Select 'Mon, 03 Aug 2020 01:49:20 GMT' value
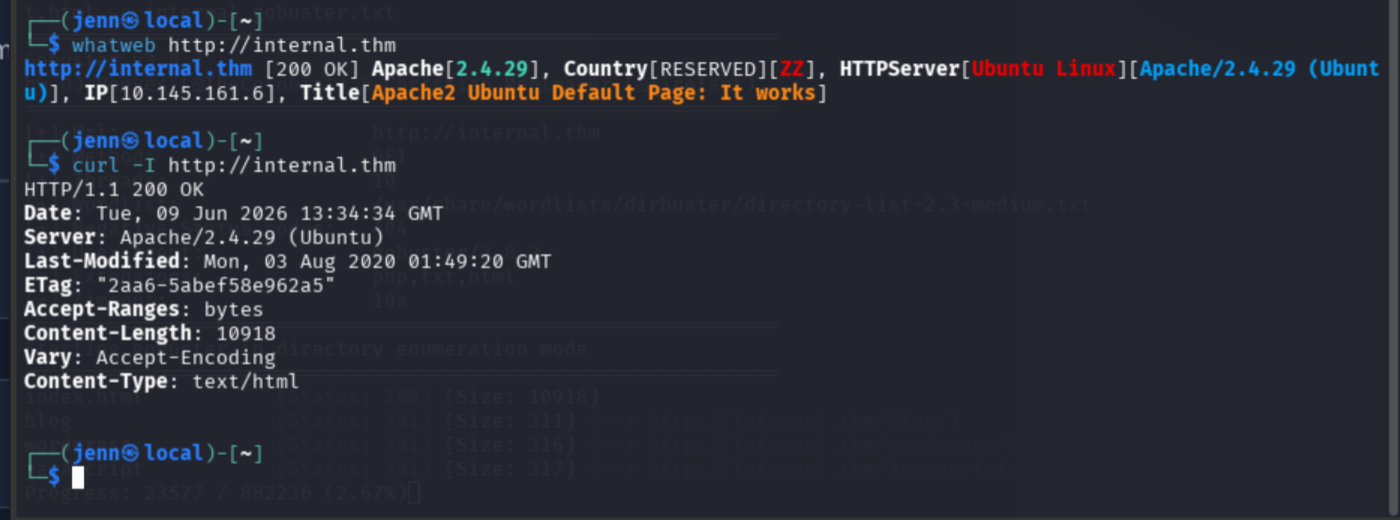Viewport: 1400px width, 520px height. coord(378,261)
